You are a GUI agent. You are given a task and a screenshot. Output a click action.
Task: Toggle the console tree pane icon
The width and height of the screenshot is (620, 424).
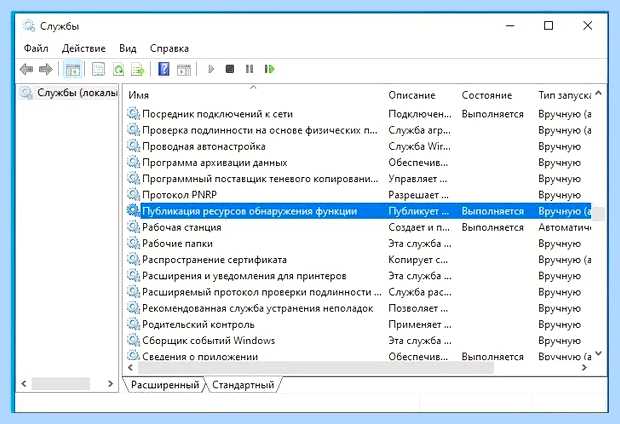tap(72, 70)
